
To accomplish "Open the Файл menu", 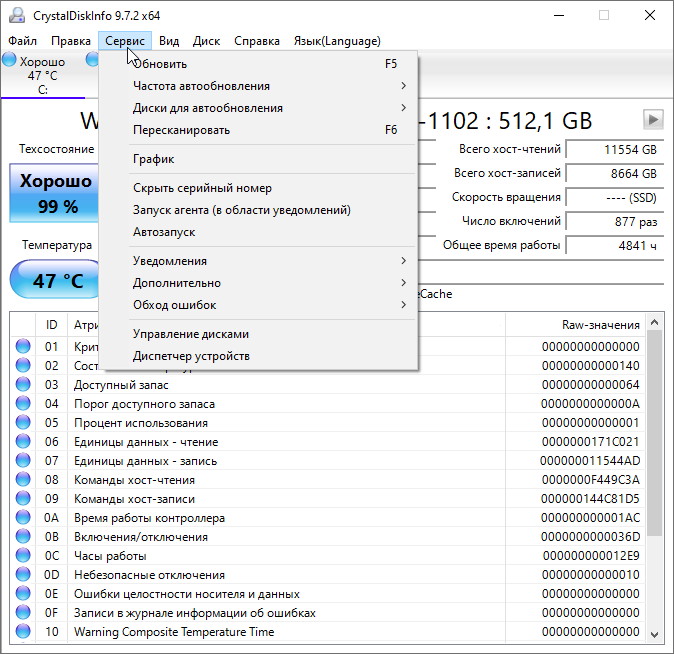I will tap(22, 41).
